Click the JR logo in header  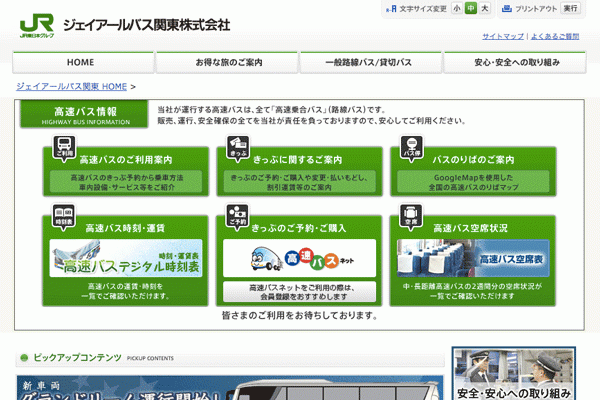(37, 26)
